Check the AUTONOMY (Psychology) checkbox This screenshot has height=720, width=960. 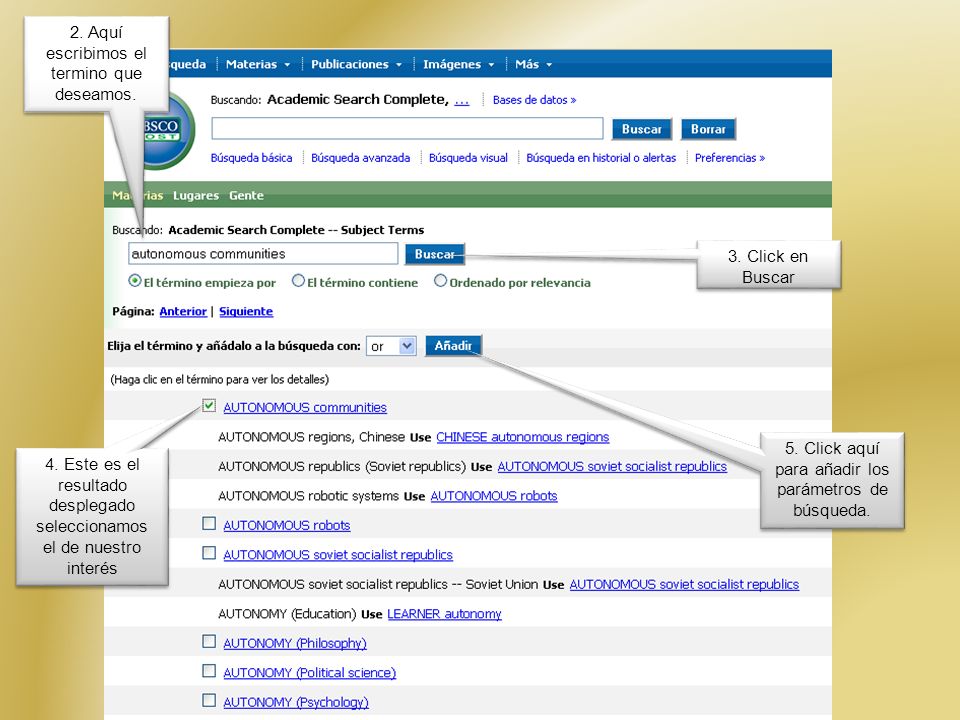point(209,700)
